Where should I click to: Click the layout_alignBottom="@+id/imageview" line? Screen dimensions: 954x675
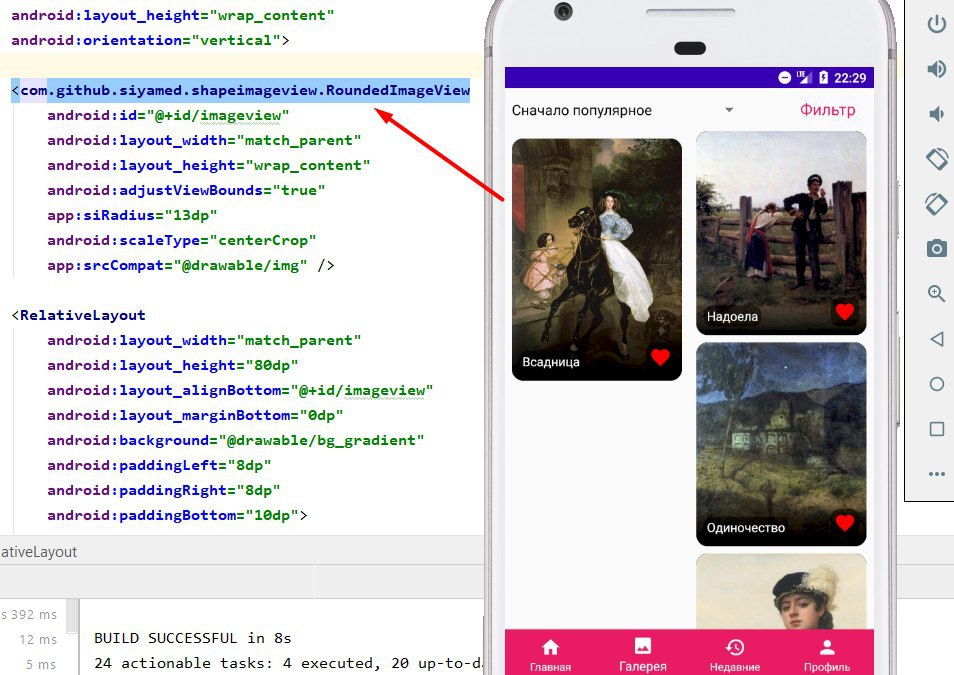pyautogui.click(x=240, y=390)
